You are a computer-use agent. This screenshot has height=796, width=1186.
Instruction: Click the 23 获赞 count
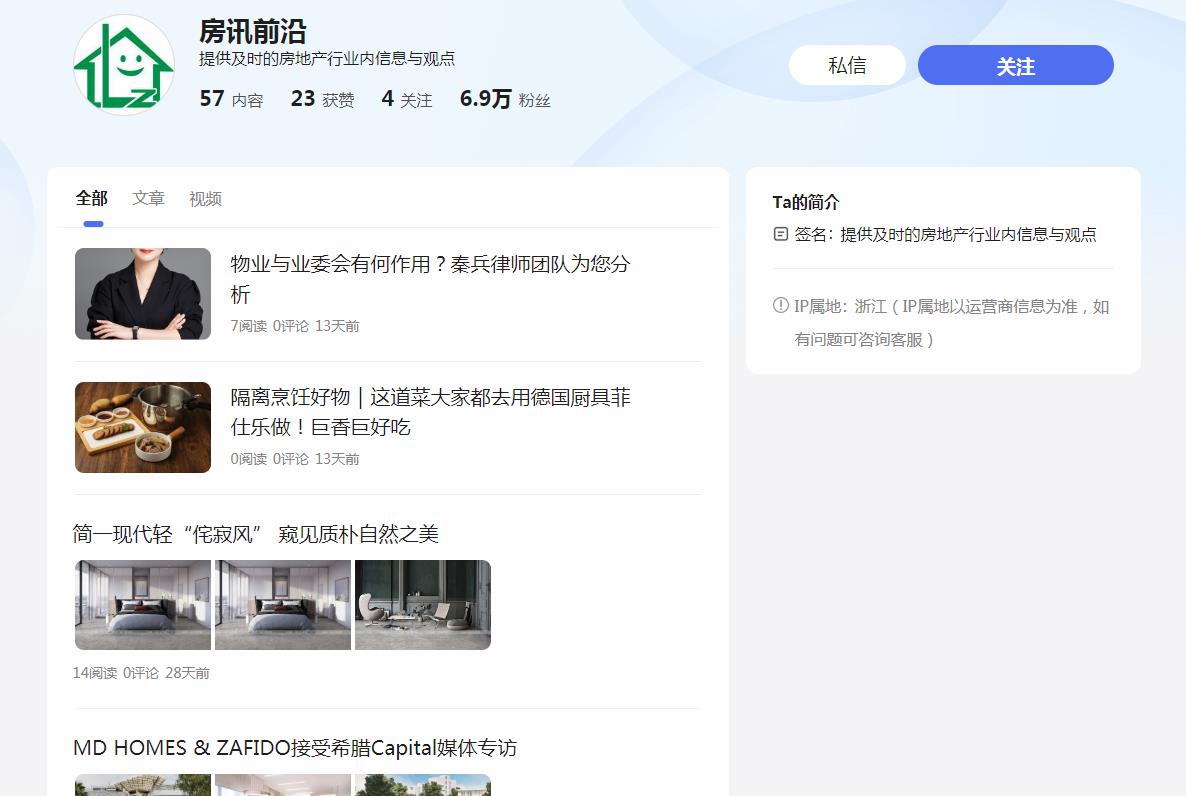[x=322, y=99]
